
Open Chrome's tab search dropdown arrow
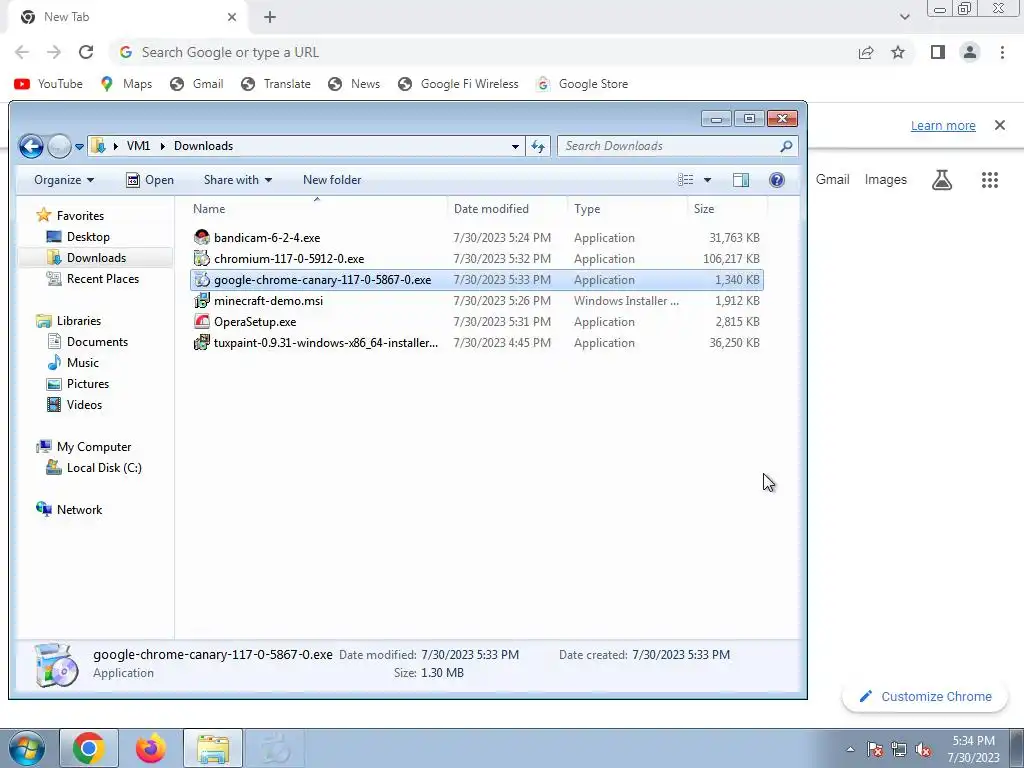pyautogui.click(x=904, y=17)
